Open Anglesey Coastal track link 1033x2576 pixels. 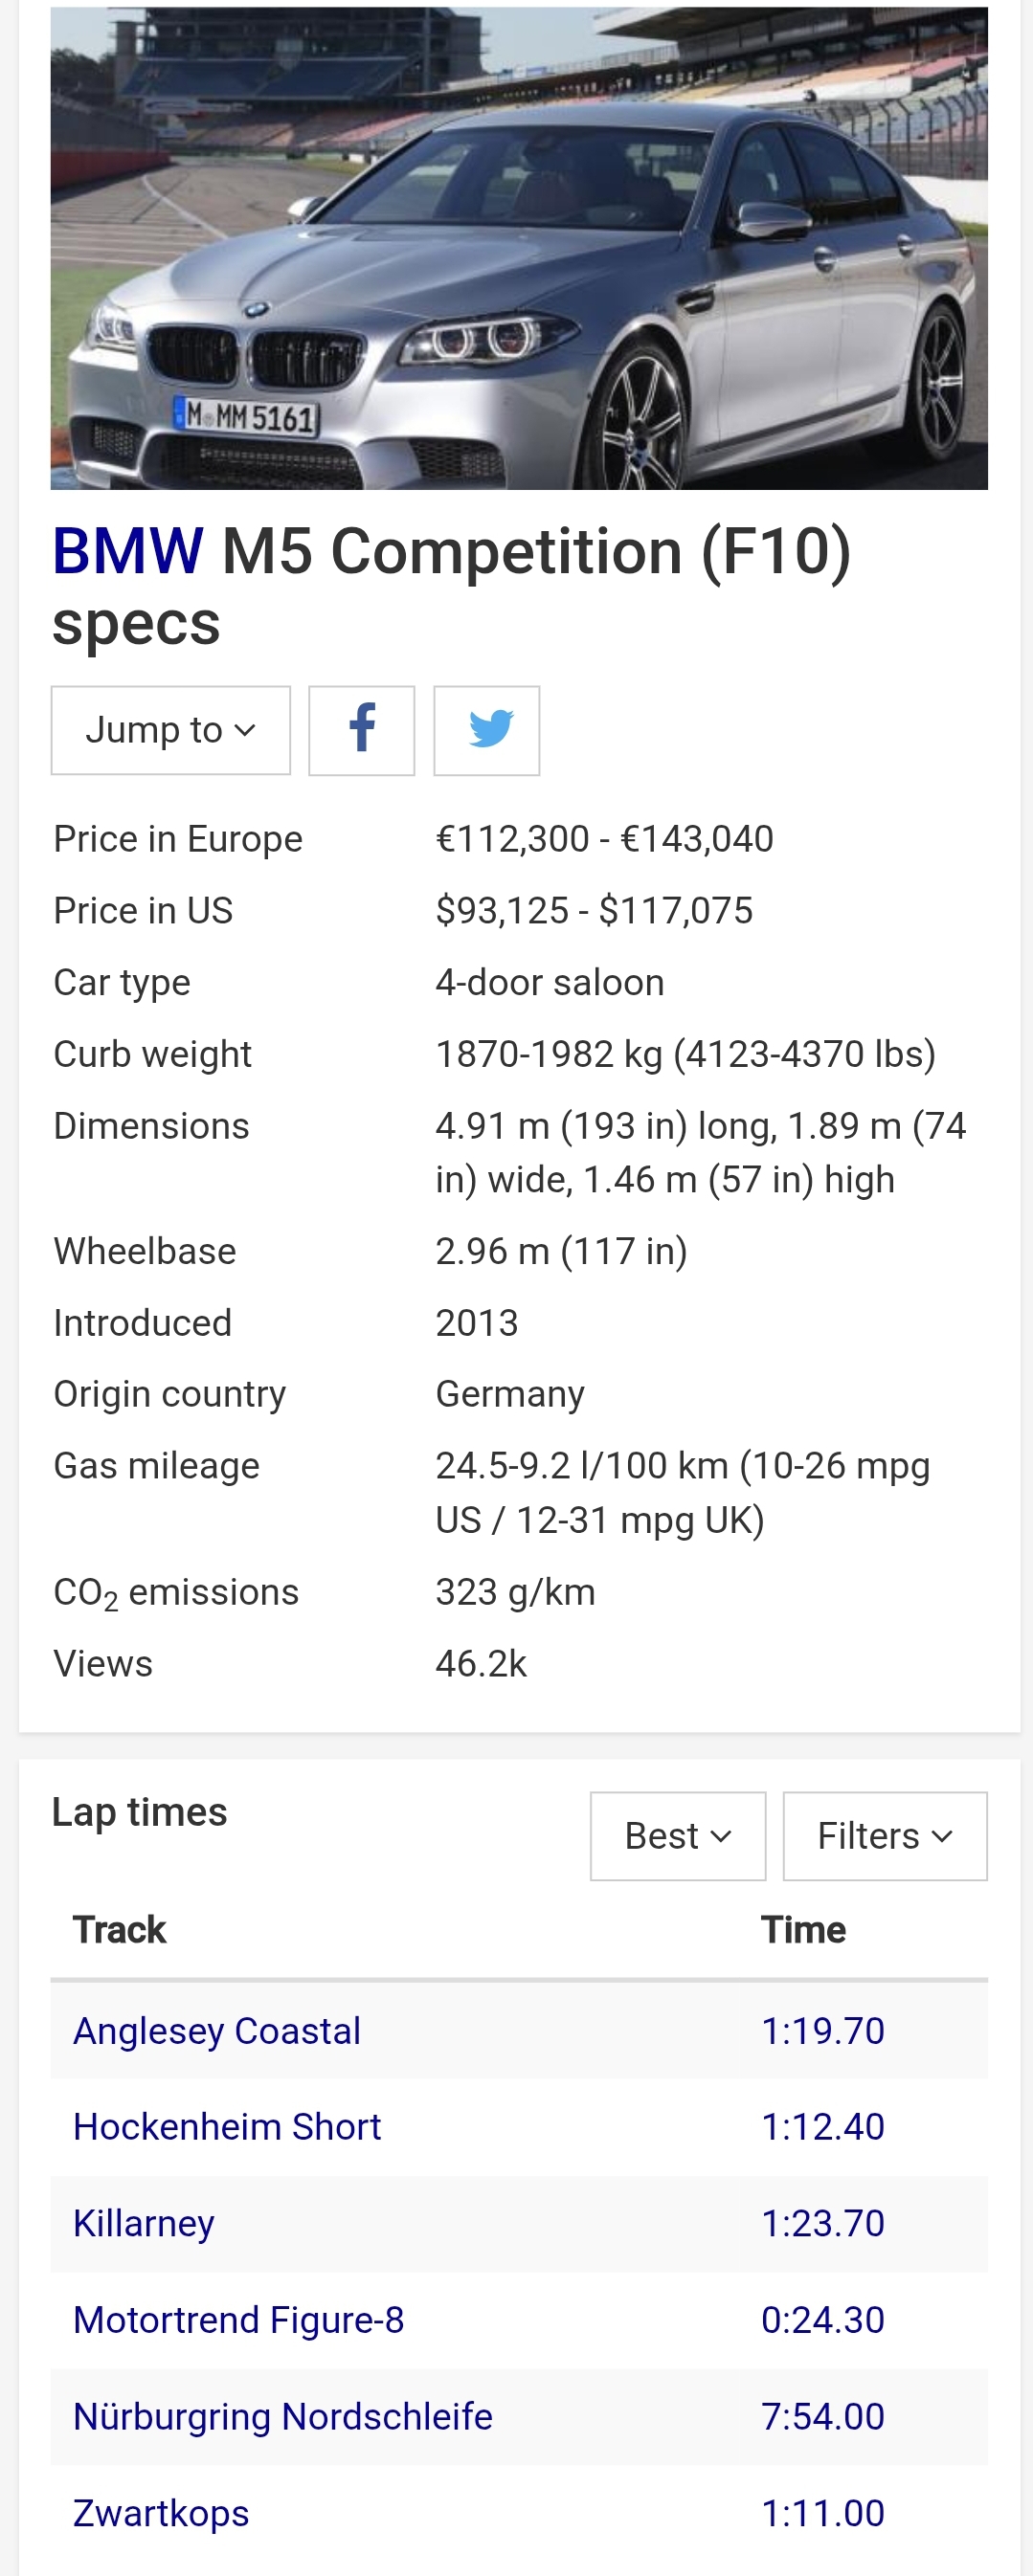click(217, 2031)
